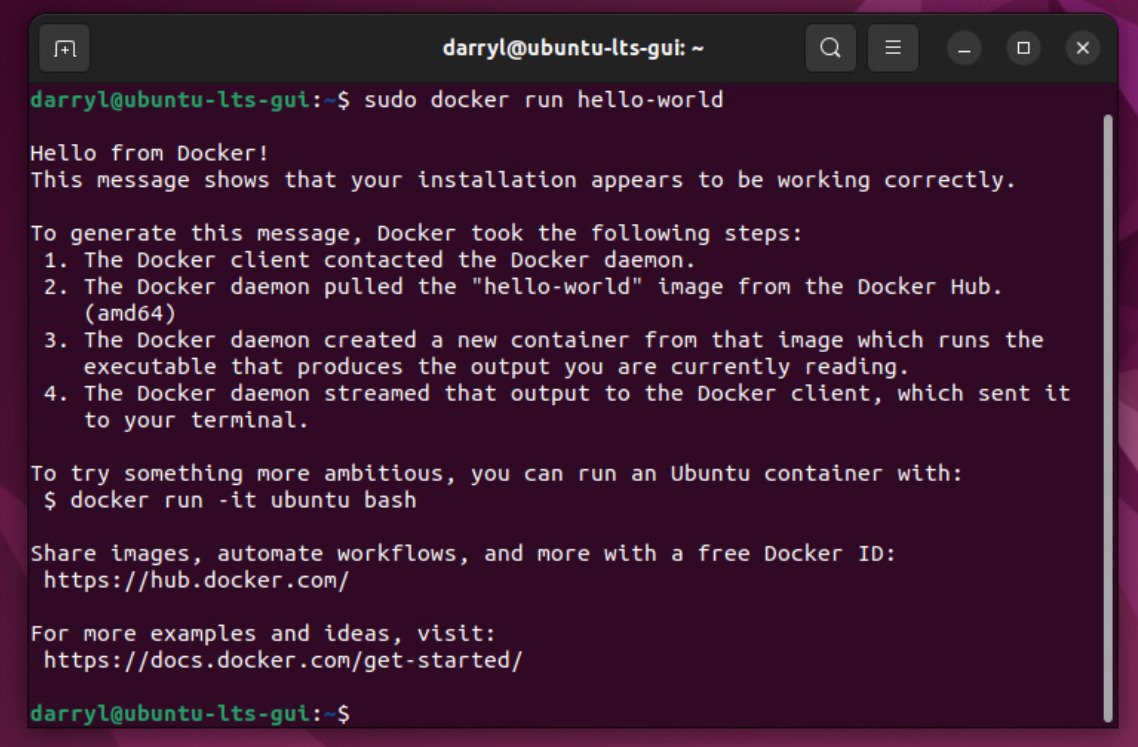Click the 'Hello from Docker!' line
Viewport: 1138px width, 747px height.
click(150, 153)
